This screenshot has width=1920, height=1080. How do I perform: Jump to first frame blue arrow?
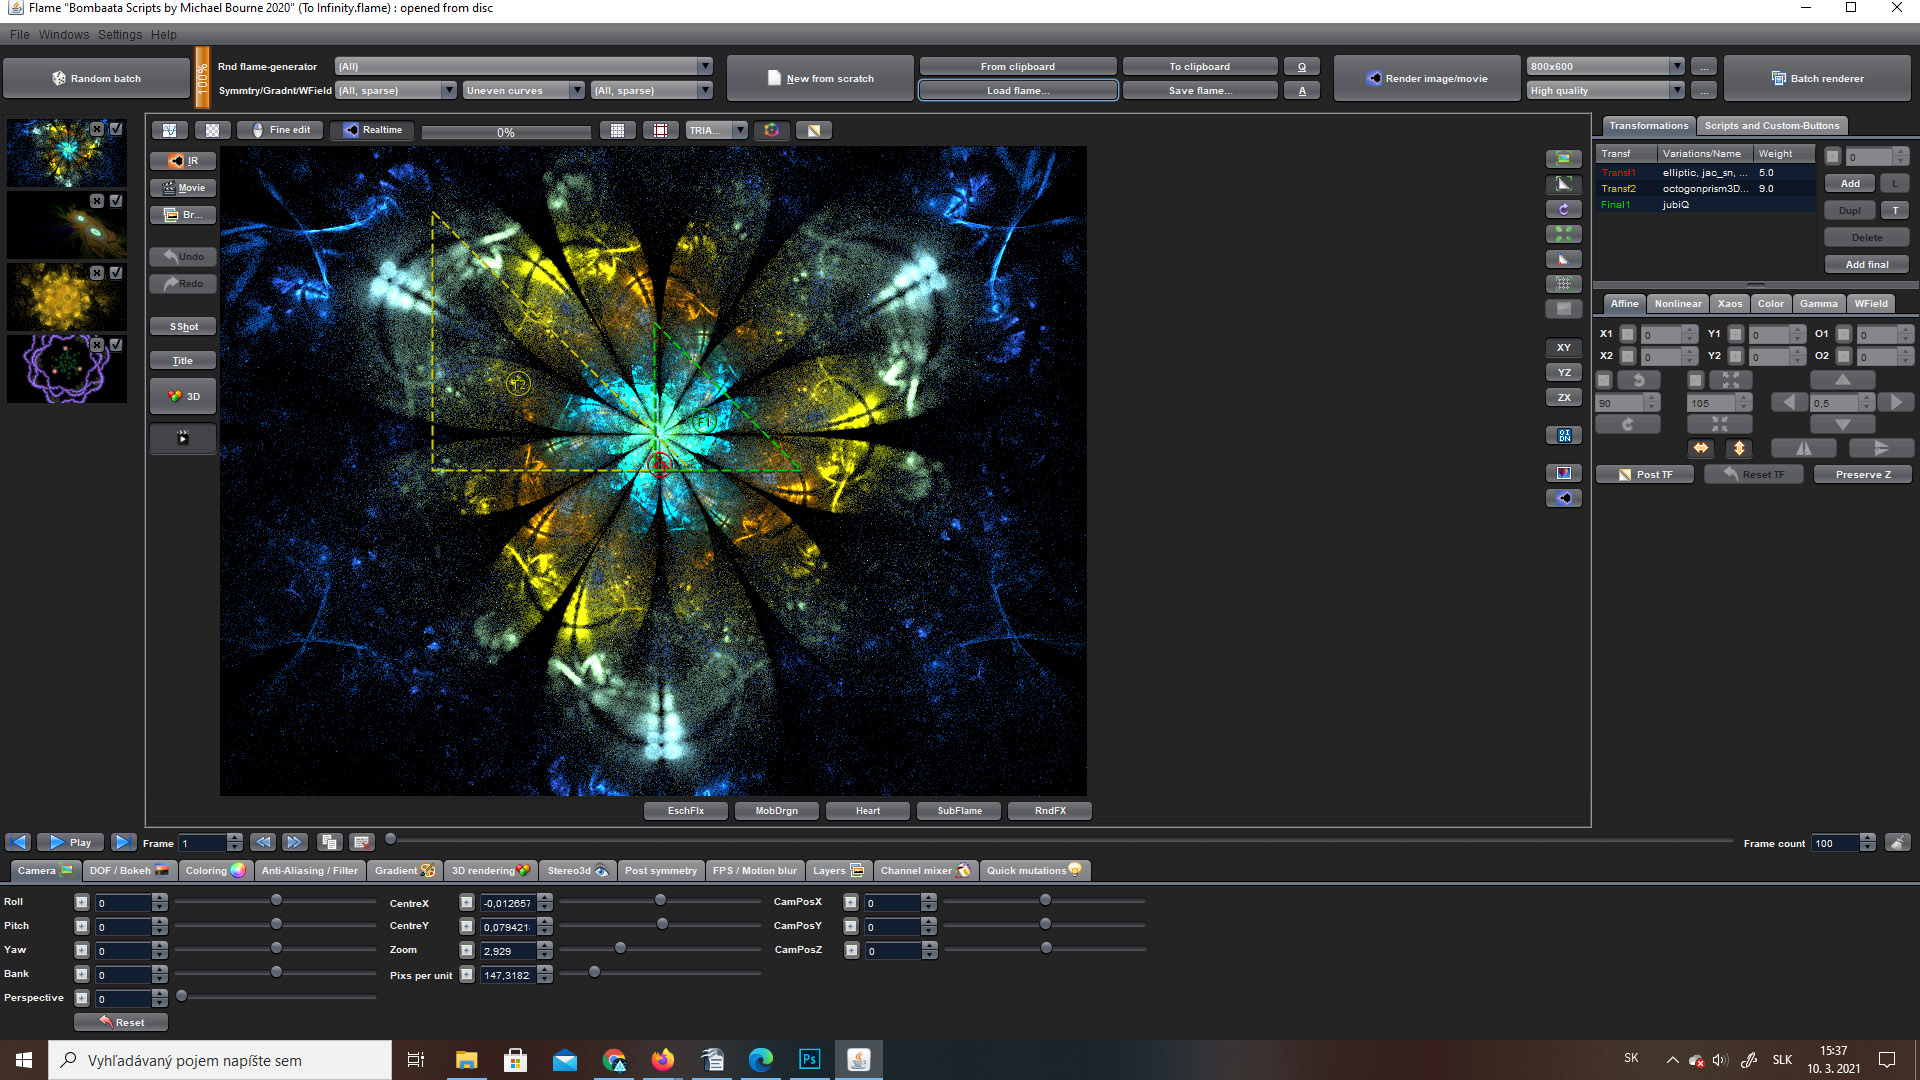coord(18,843)
